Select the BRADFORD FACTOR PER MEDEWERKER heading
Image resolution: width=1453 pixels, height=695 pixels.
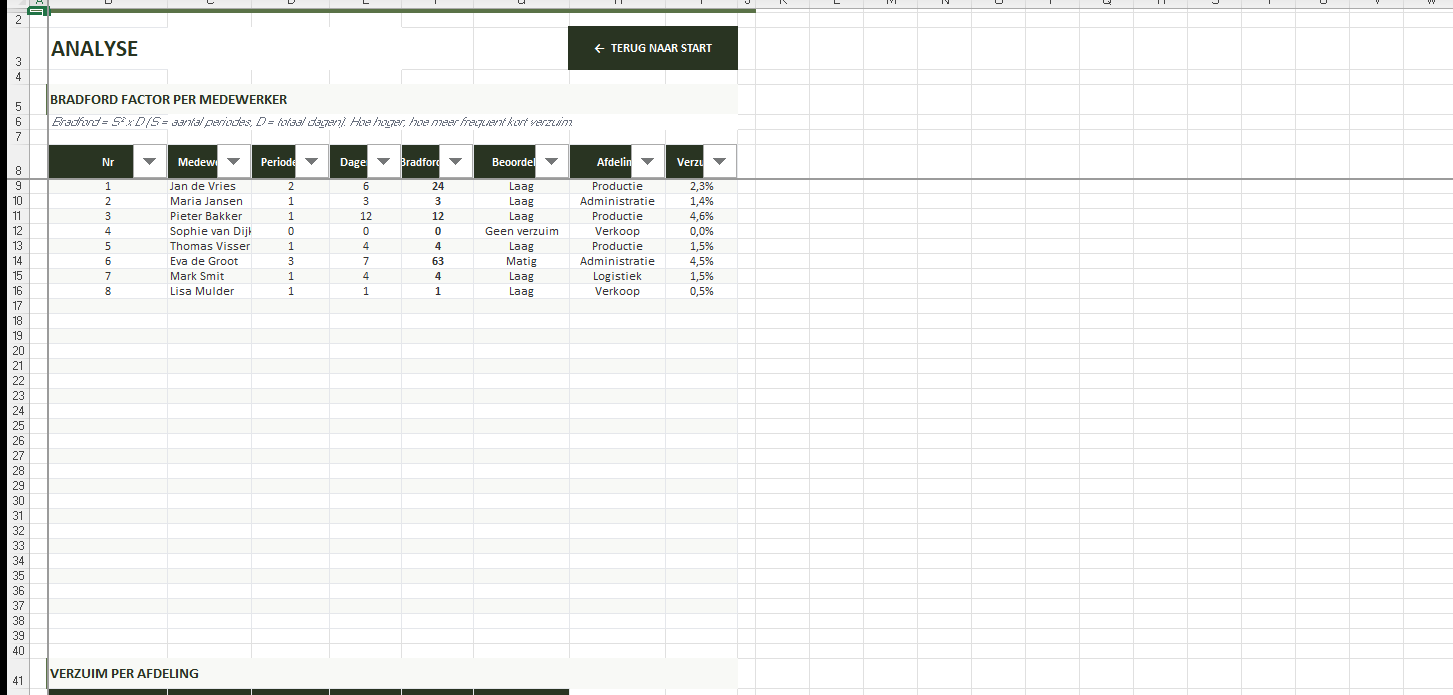point(169,100)
